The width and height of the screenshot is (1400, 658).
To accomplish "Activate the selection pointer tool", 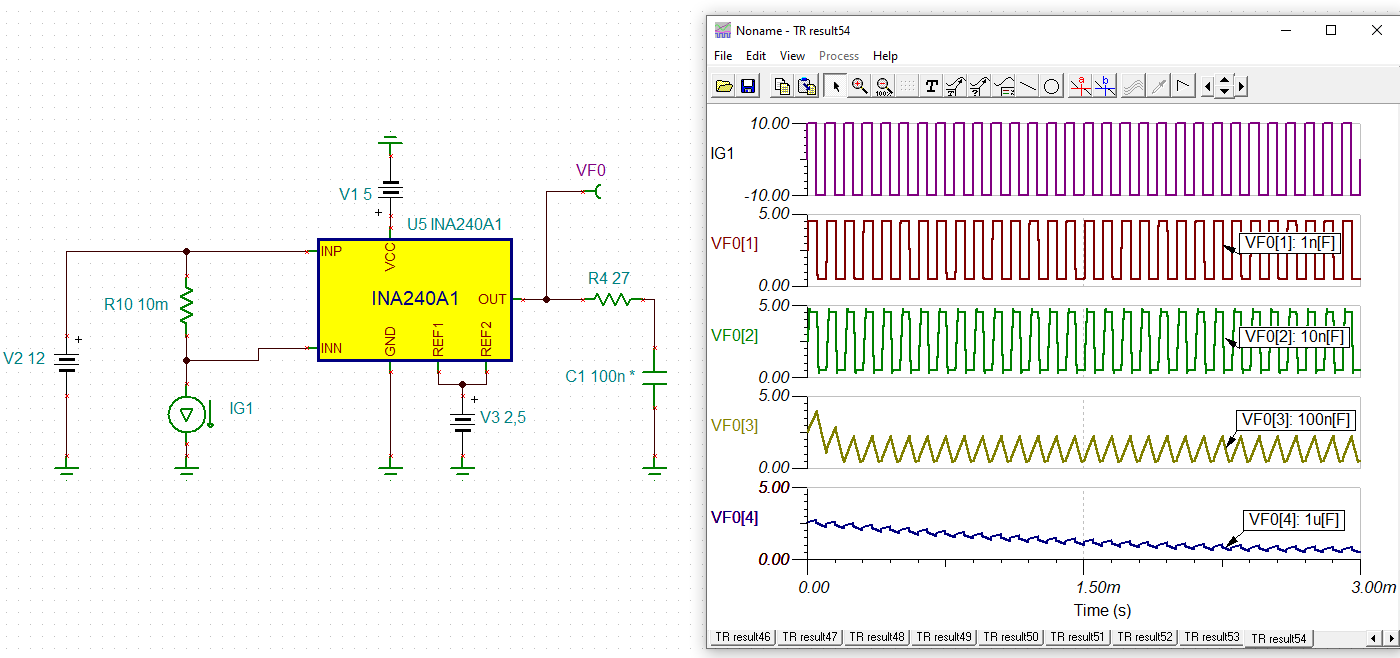I will pos(836,86).
